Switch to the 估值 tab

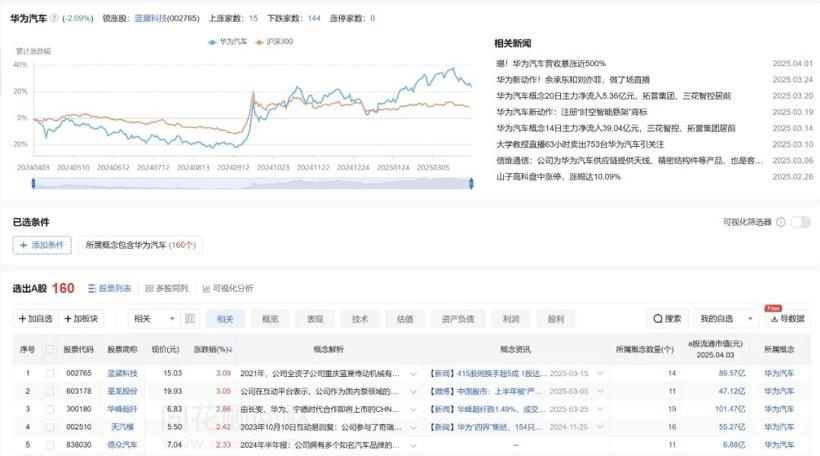pos(405,319)
